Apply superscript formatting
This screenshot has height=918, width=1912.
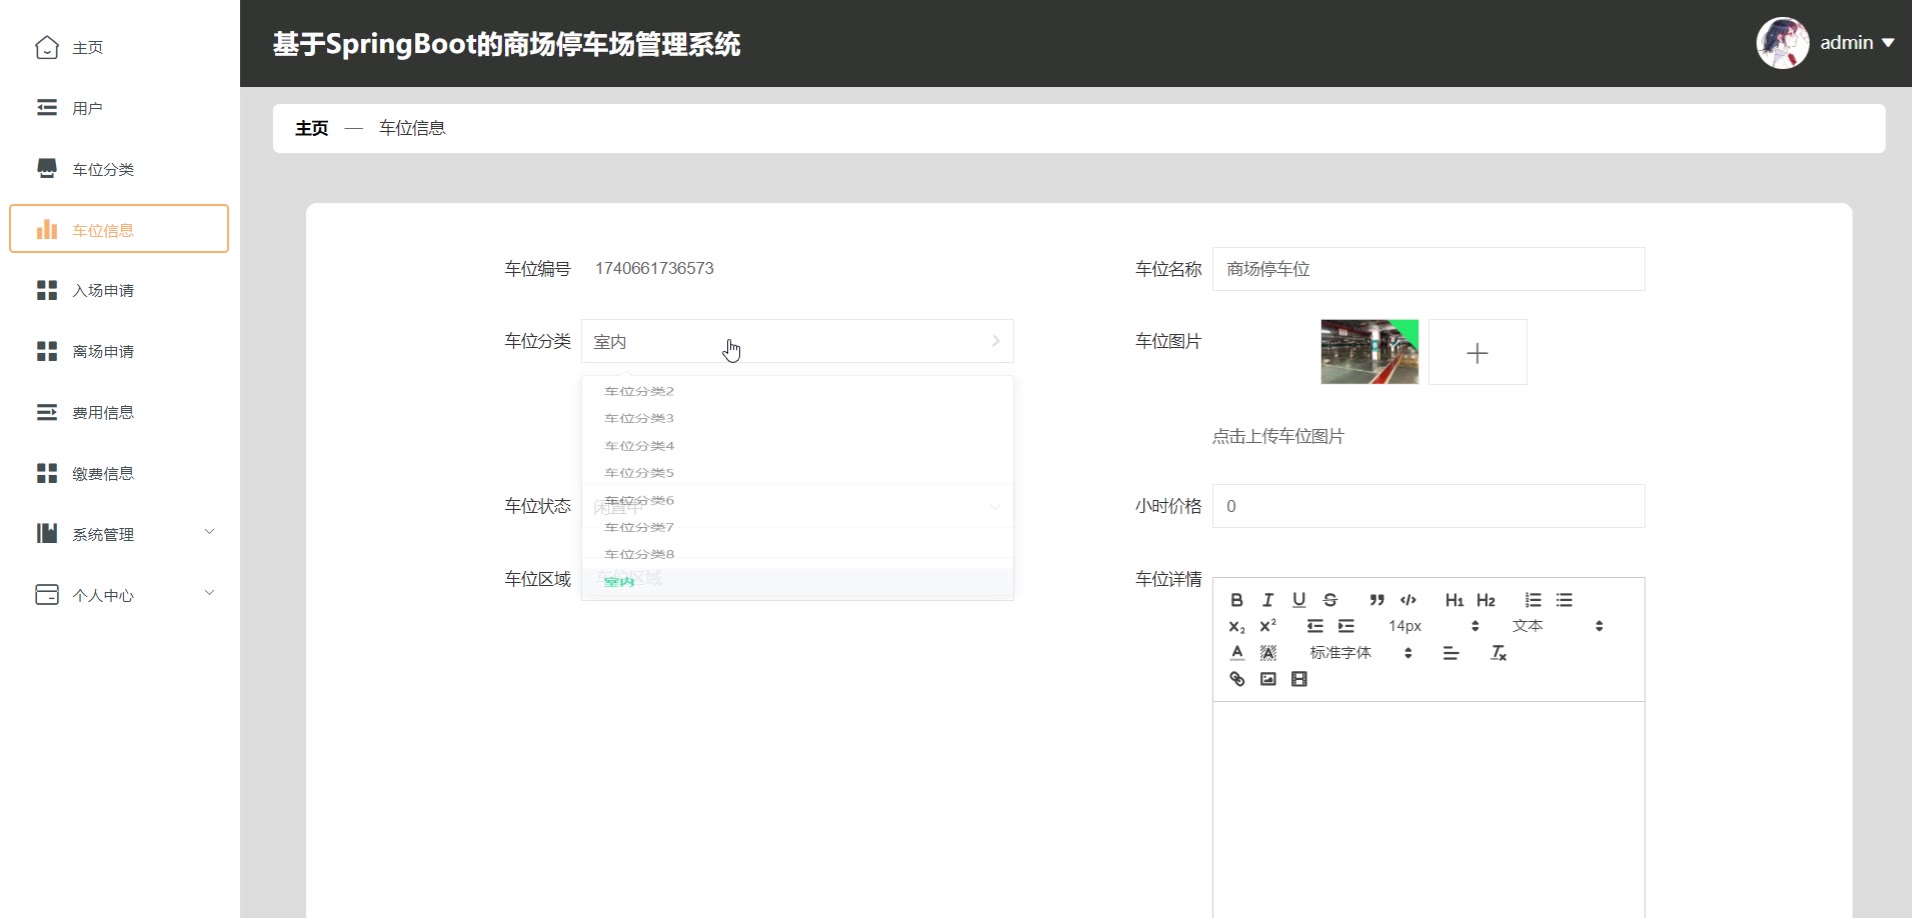(1268, 626)
